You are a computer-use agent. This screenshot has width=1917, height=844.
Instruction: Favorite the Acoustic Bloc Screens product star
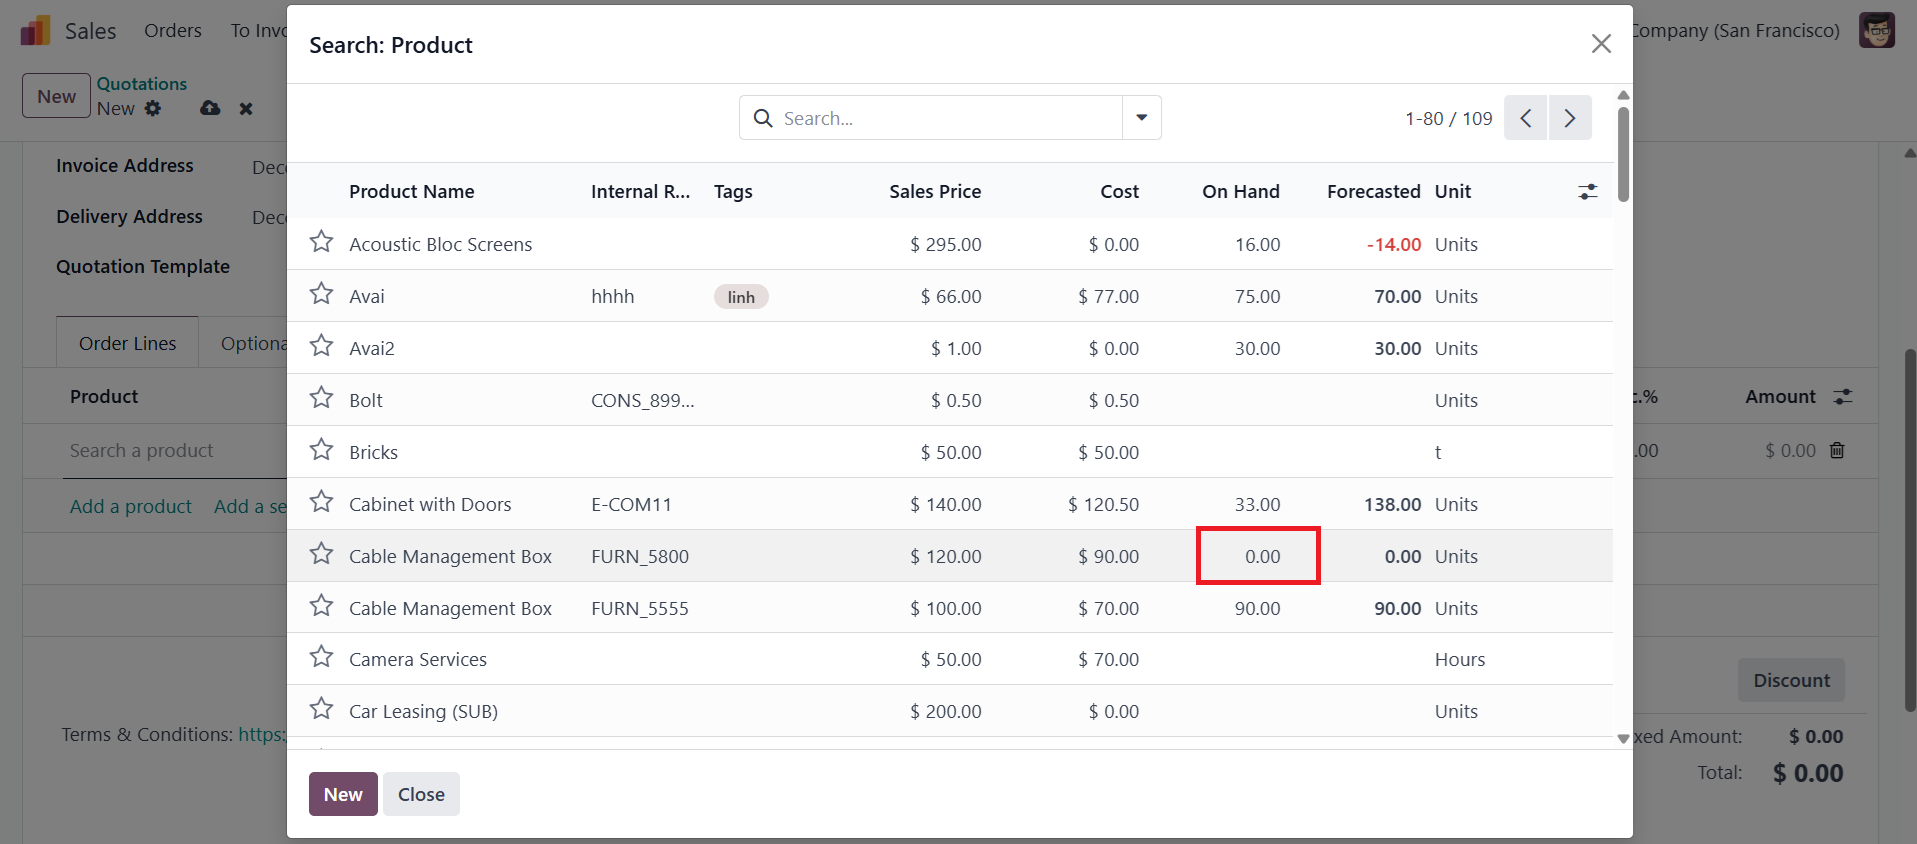[321, 242]
